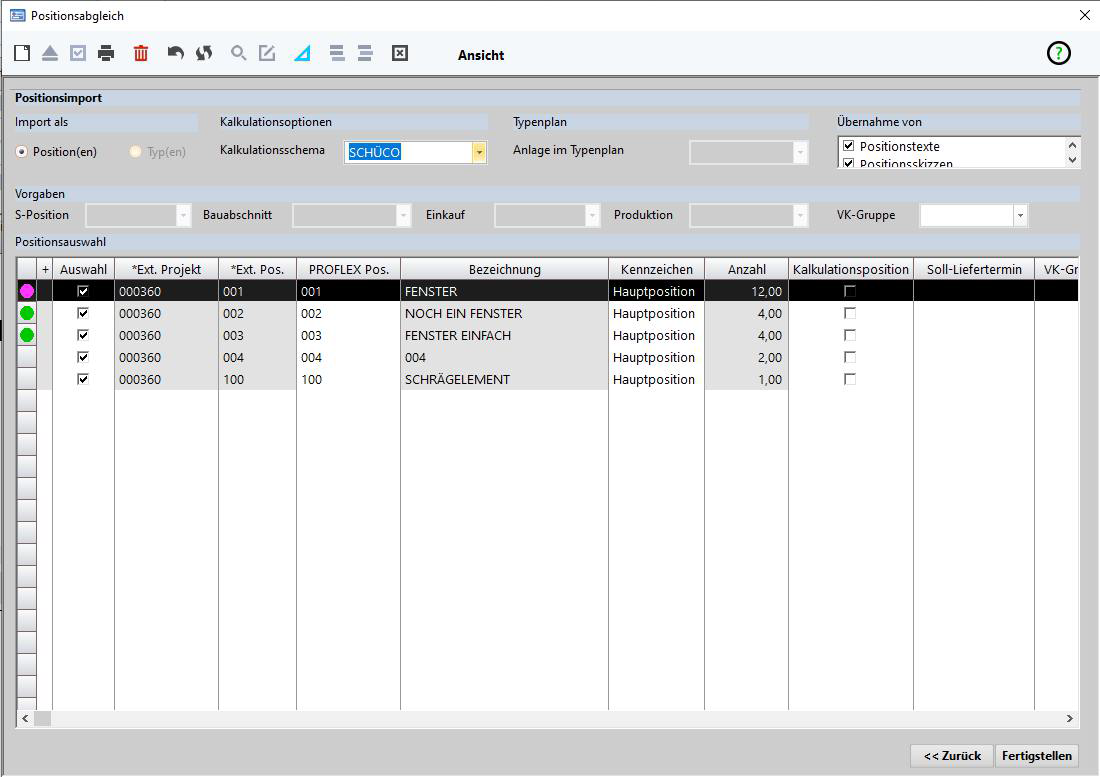The width and height of the screenshot is (1100, 777).
Task: Click the Fertigstellen button
Action: (x=1037, y=755)
